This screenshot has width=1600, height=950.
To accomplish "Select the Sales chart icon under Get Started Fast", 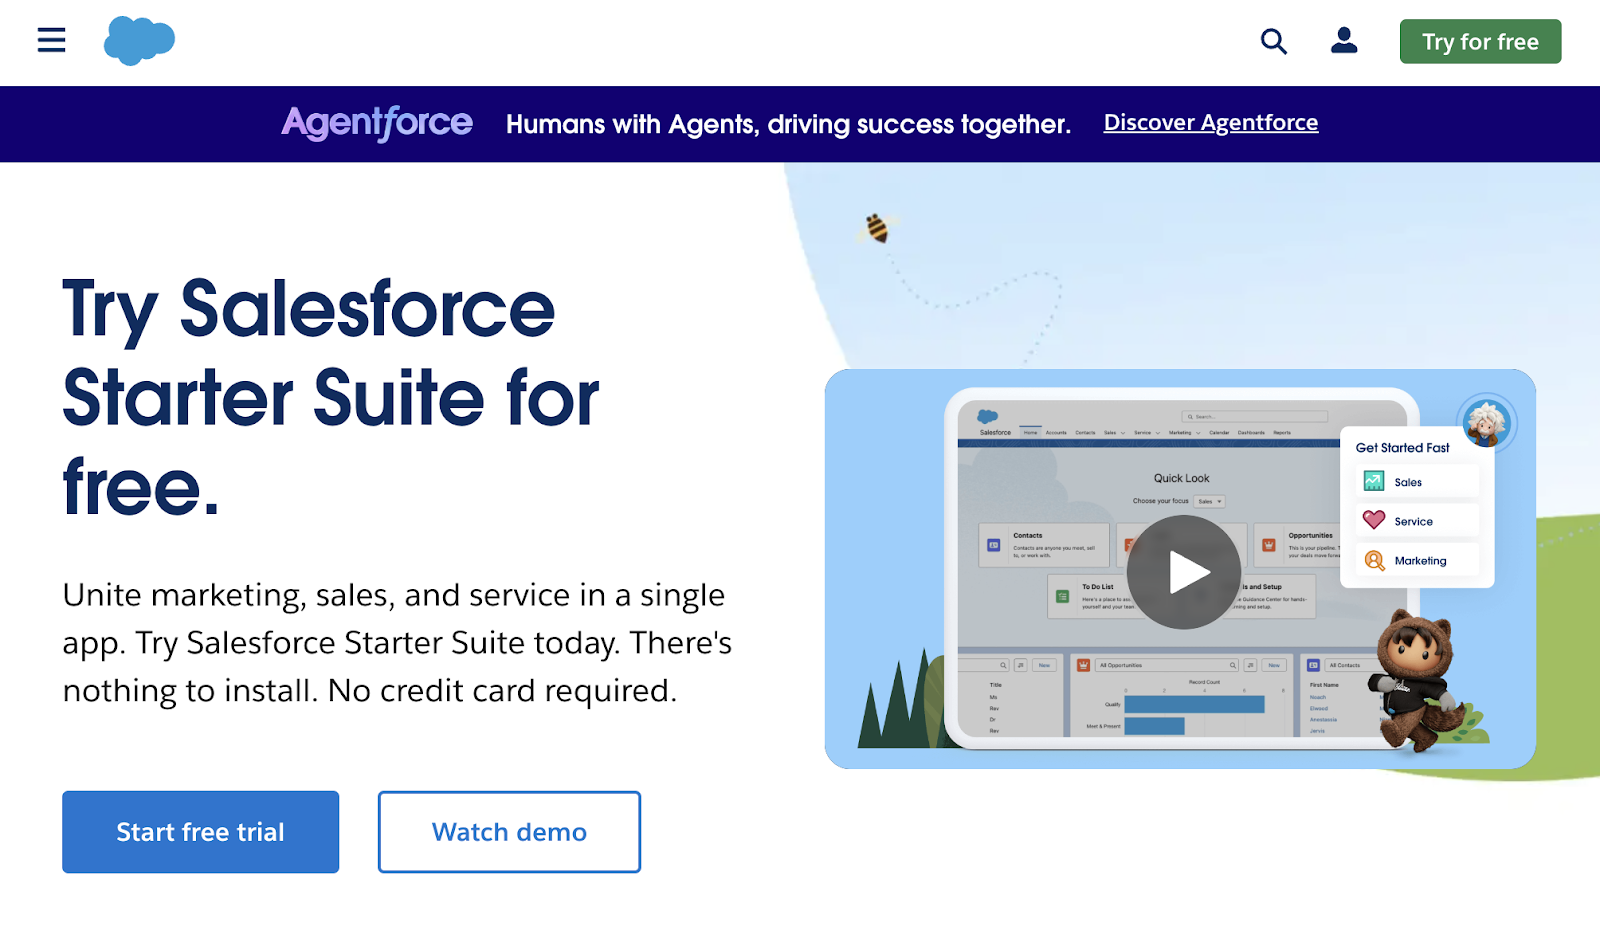I will click(1373, 481).
